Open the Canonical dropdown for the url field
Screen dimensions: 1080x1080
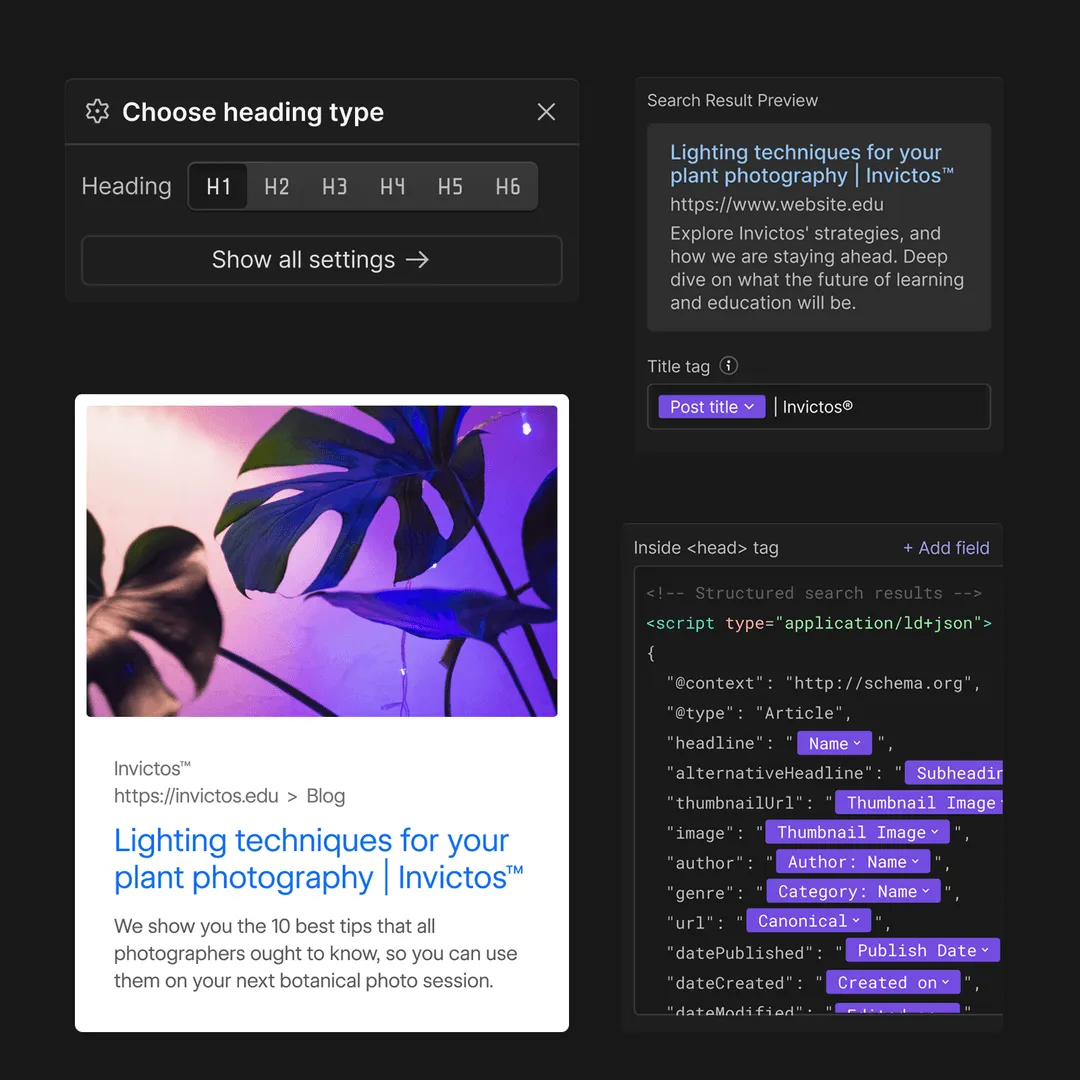pos(808,921)
